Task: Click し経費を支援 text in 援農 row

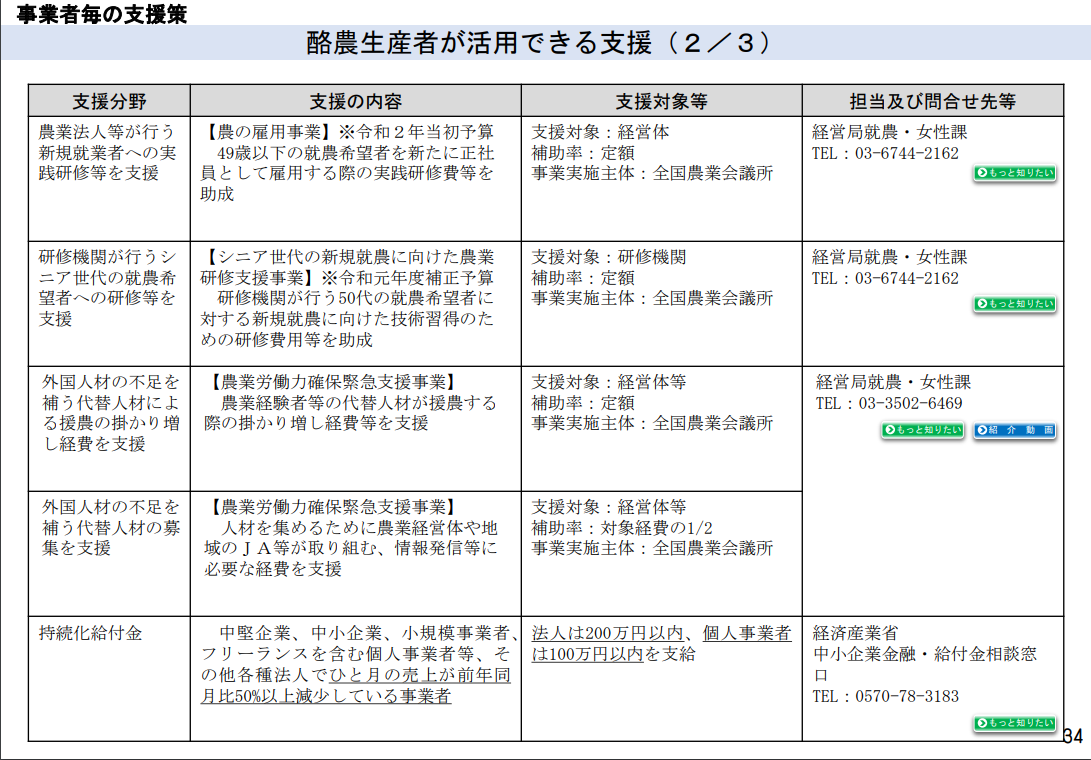Action: (x=93, y=444)
